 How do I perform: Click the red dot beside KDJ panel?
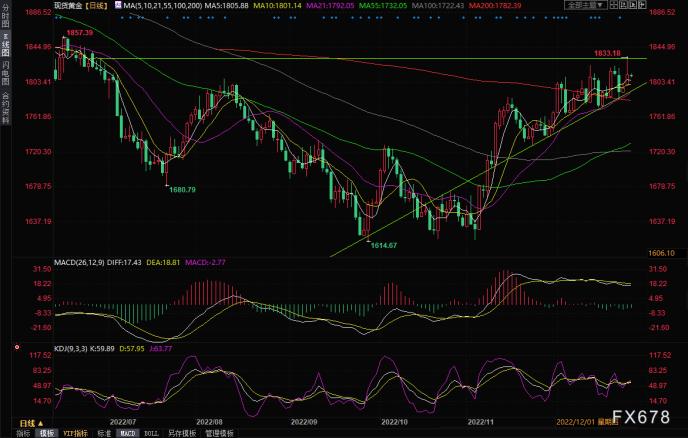pos(17,347)
